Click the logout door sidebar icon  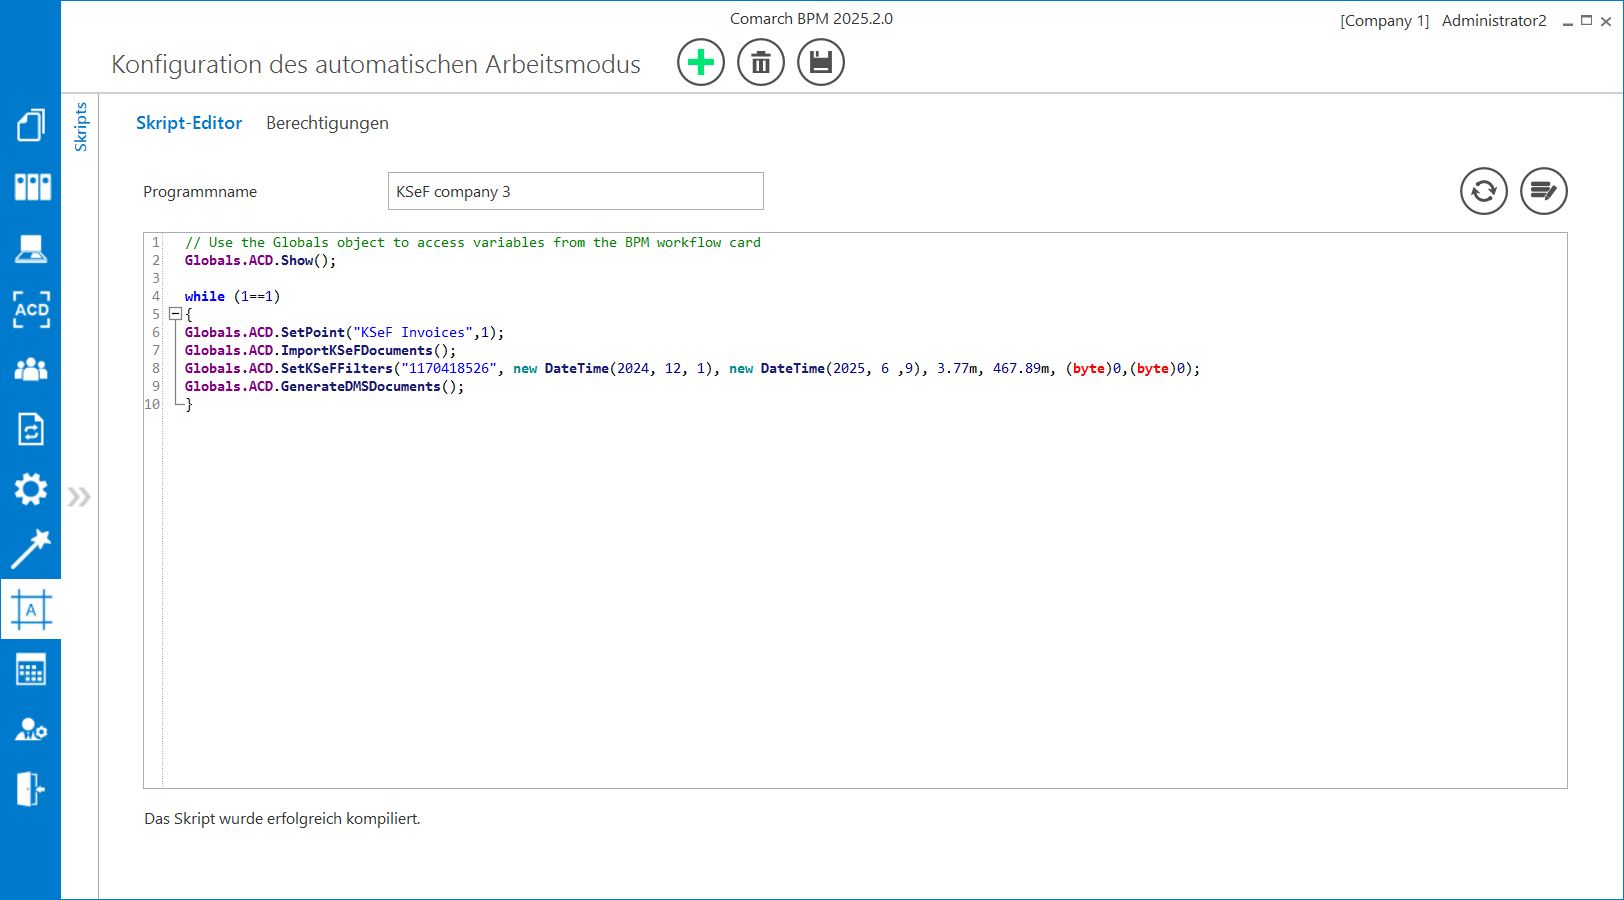pos(31,789)
